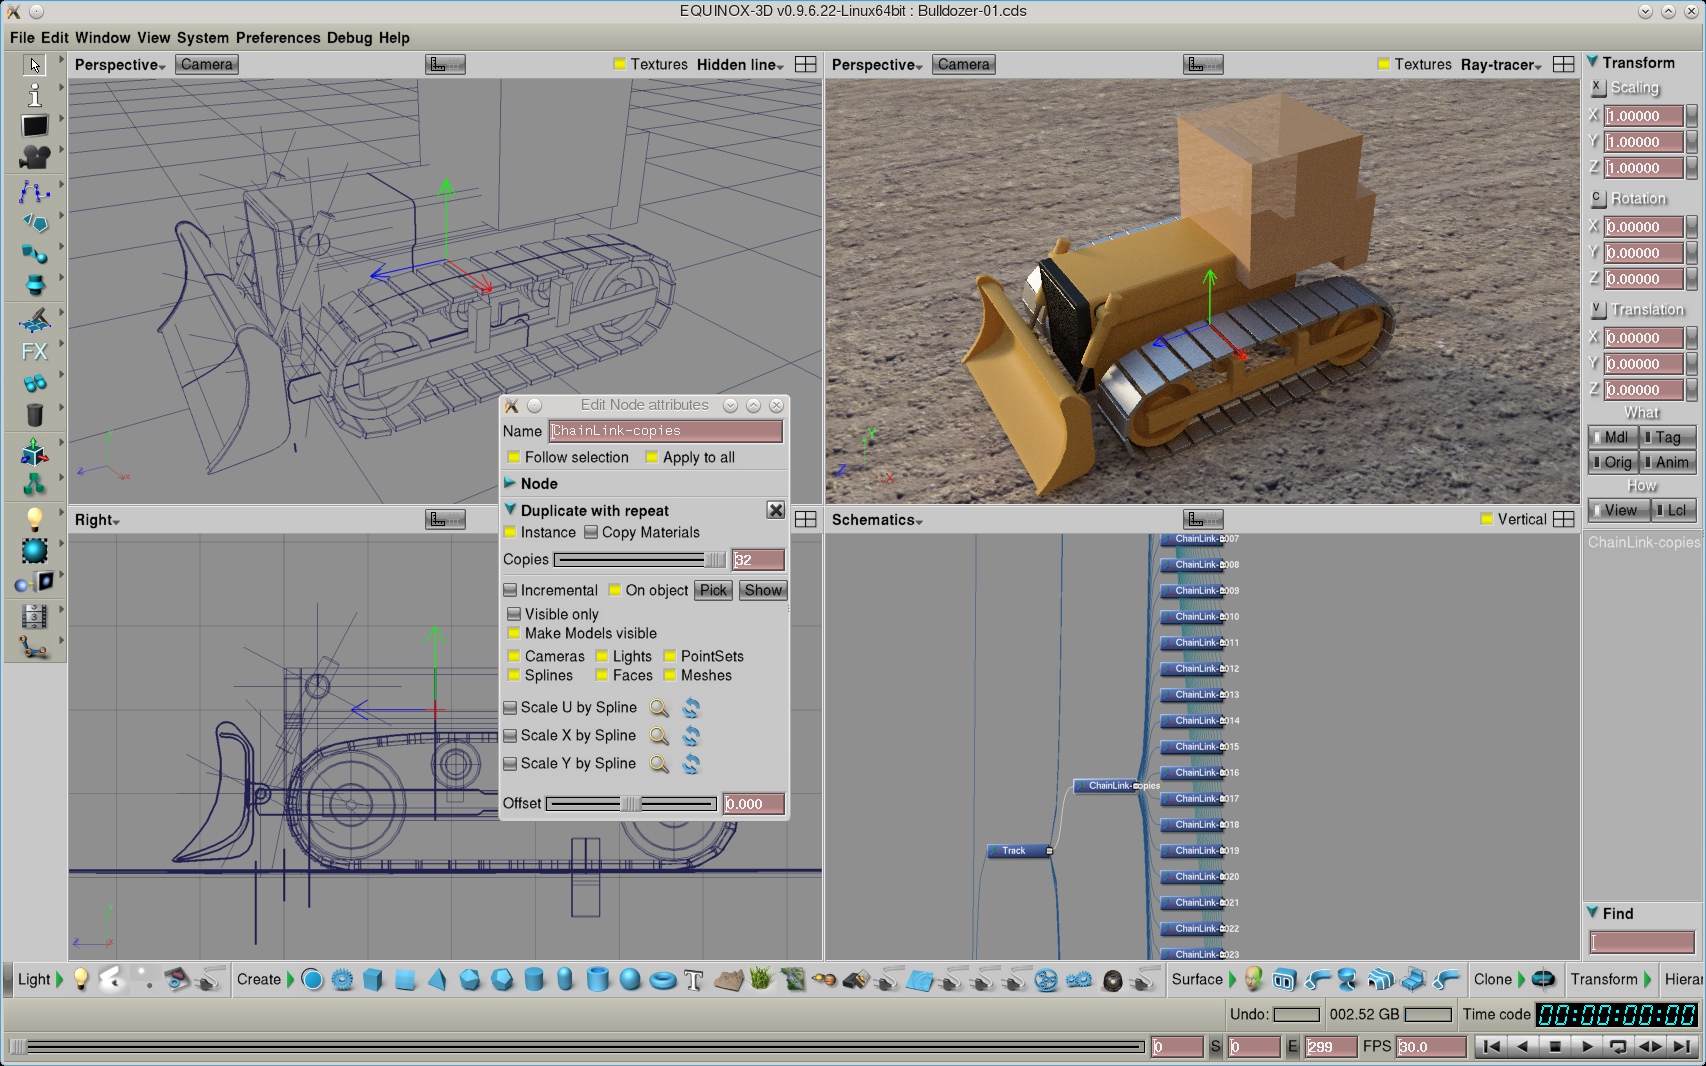Click the Copies slider
Viewport: 1706px width, 1066px height.
[640, 560]
